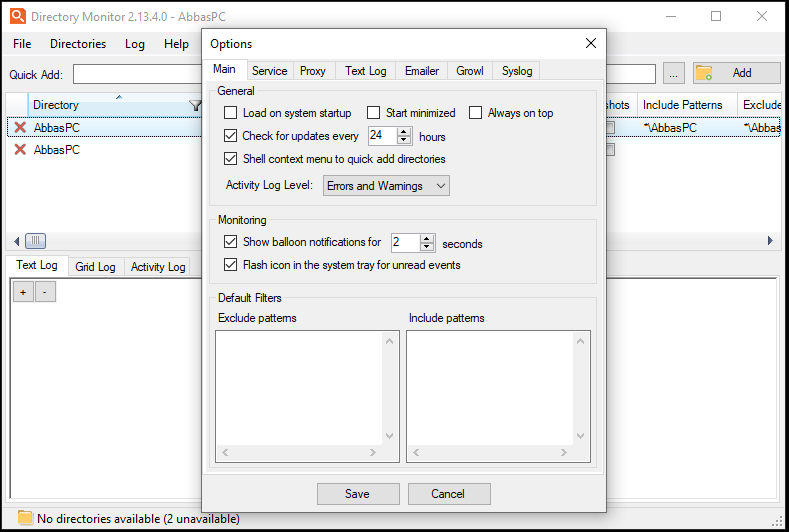The image size is (789, 532).
Task: Click the browse ellipsis button beside Quick Add
Action: point(673,73)
